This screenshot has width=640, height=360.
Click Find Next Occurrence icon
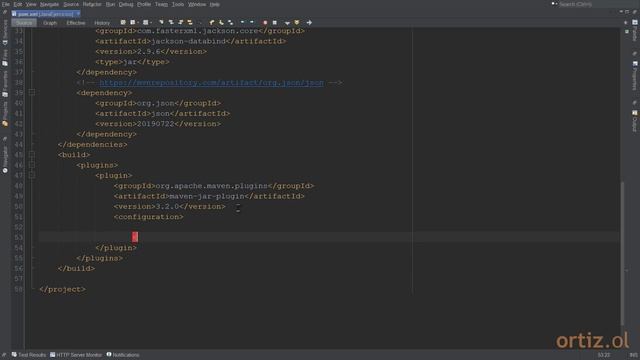pos(181,22)
